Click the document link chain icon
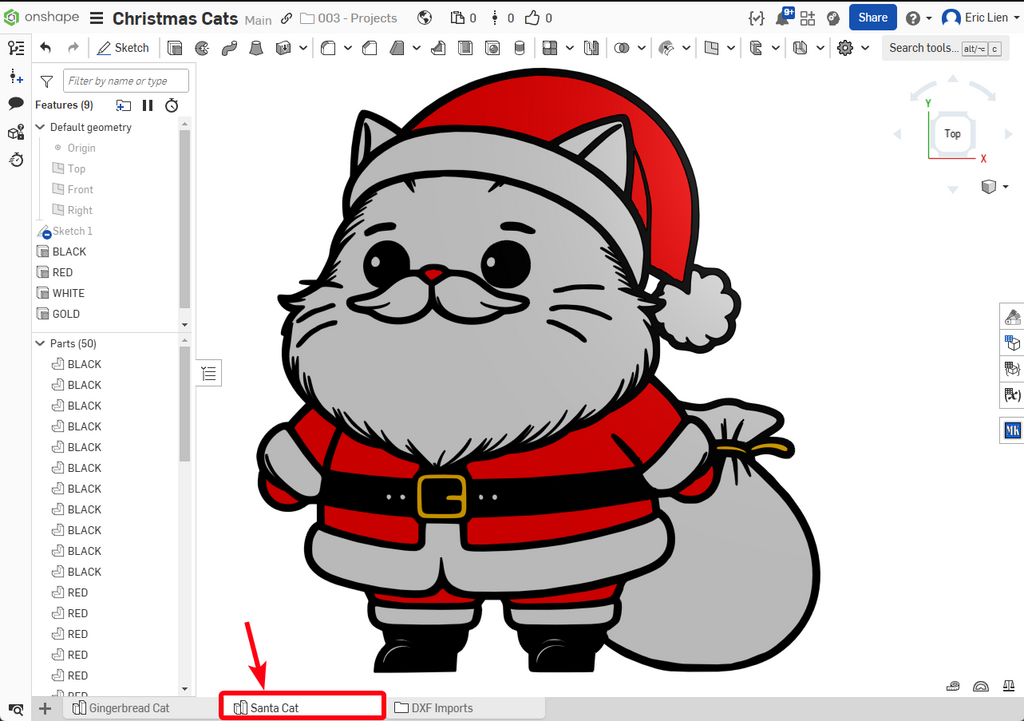1024x721 pixels. tap(286, 18)
